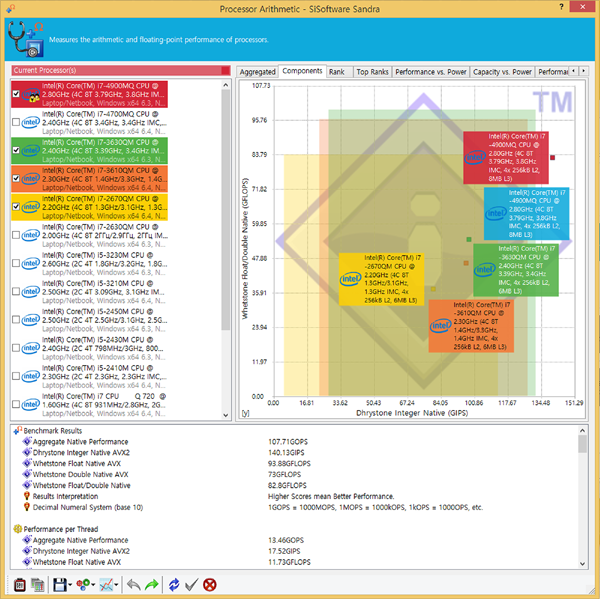Screen dimensions: 600x599
Task: Select Aggregate Native Performance 107.71GOPS row
Action: click(295, 442)
